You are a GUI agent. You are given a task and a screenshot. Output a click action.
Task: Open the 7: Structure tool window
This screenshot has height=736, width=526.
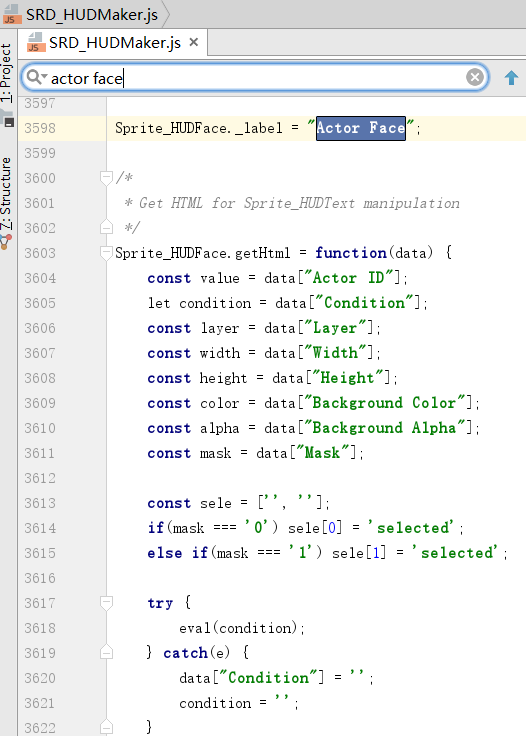6,194
